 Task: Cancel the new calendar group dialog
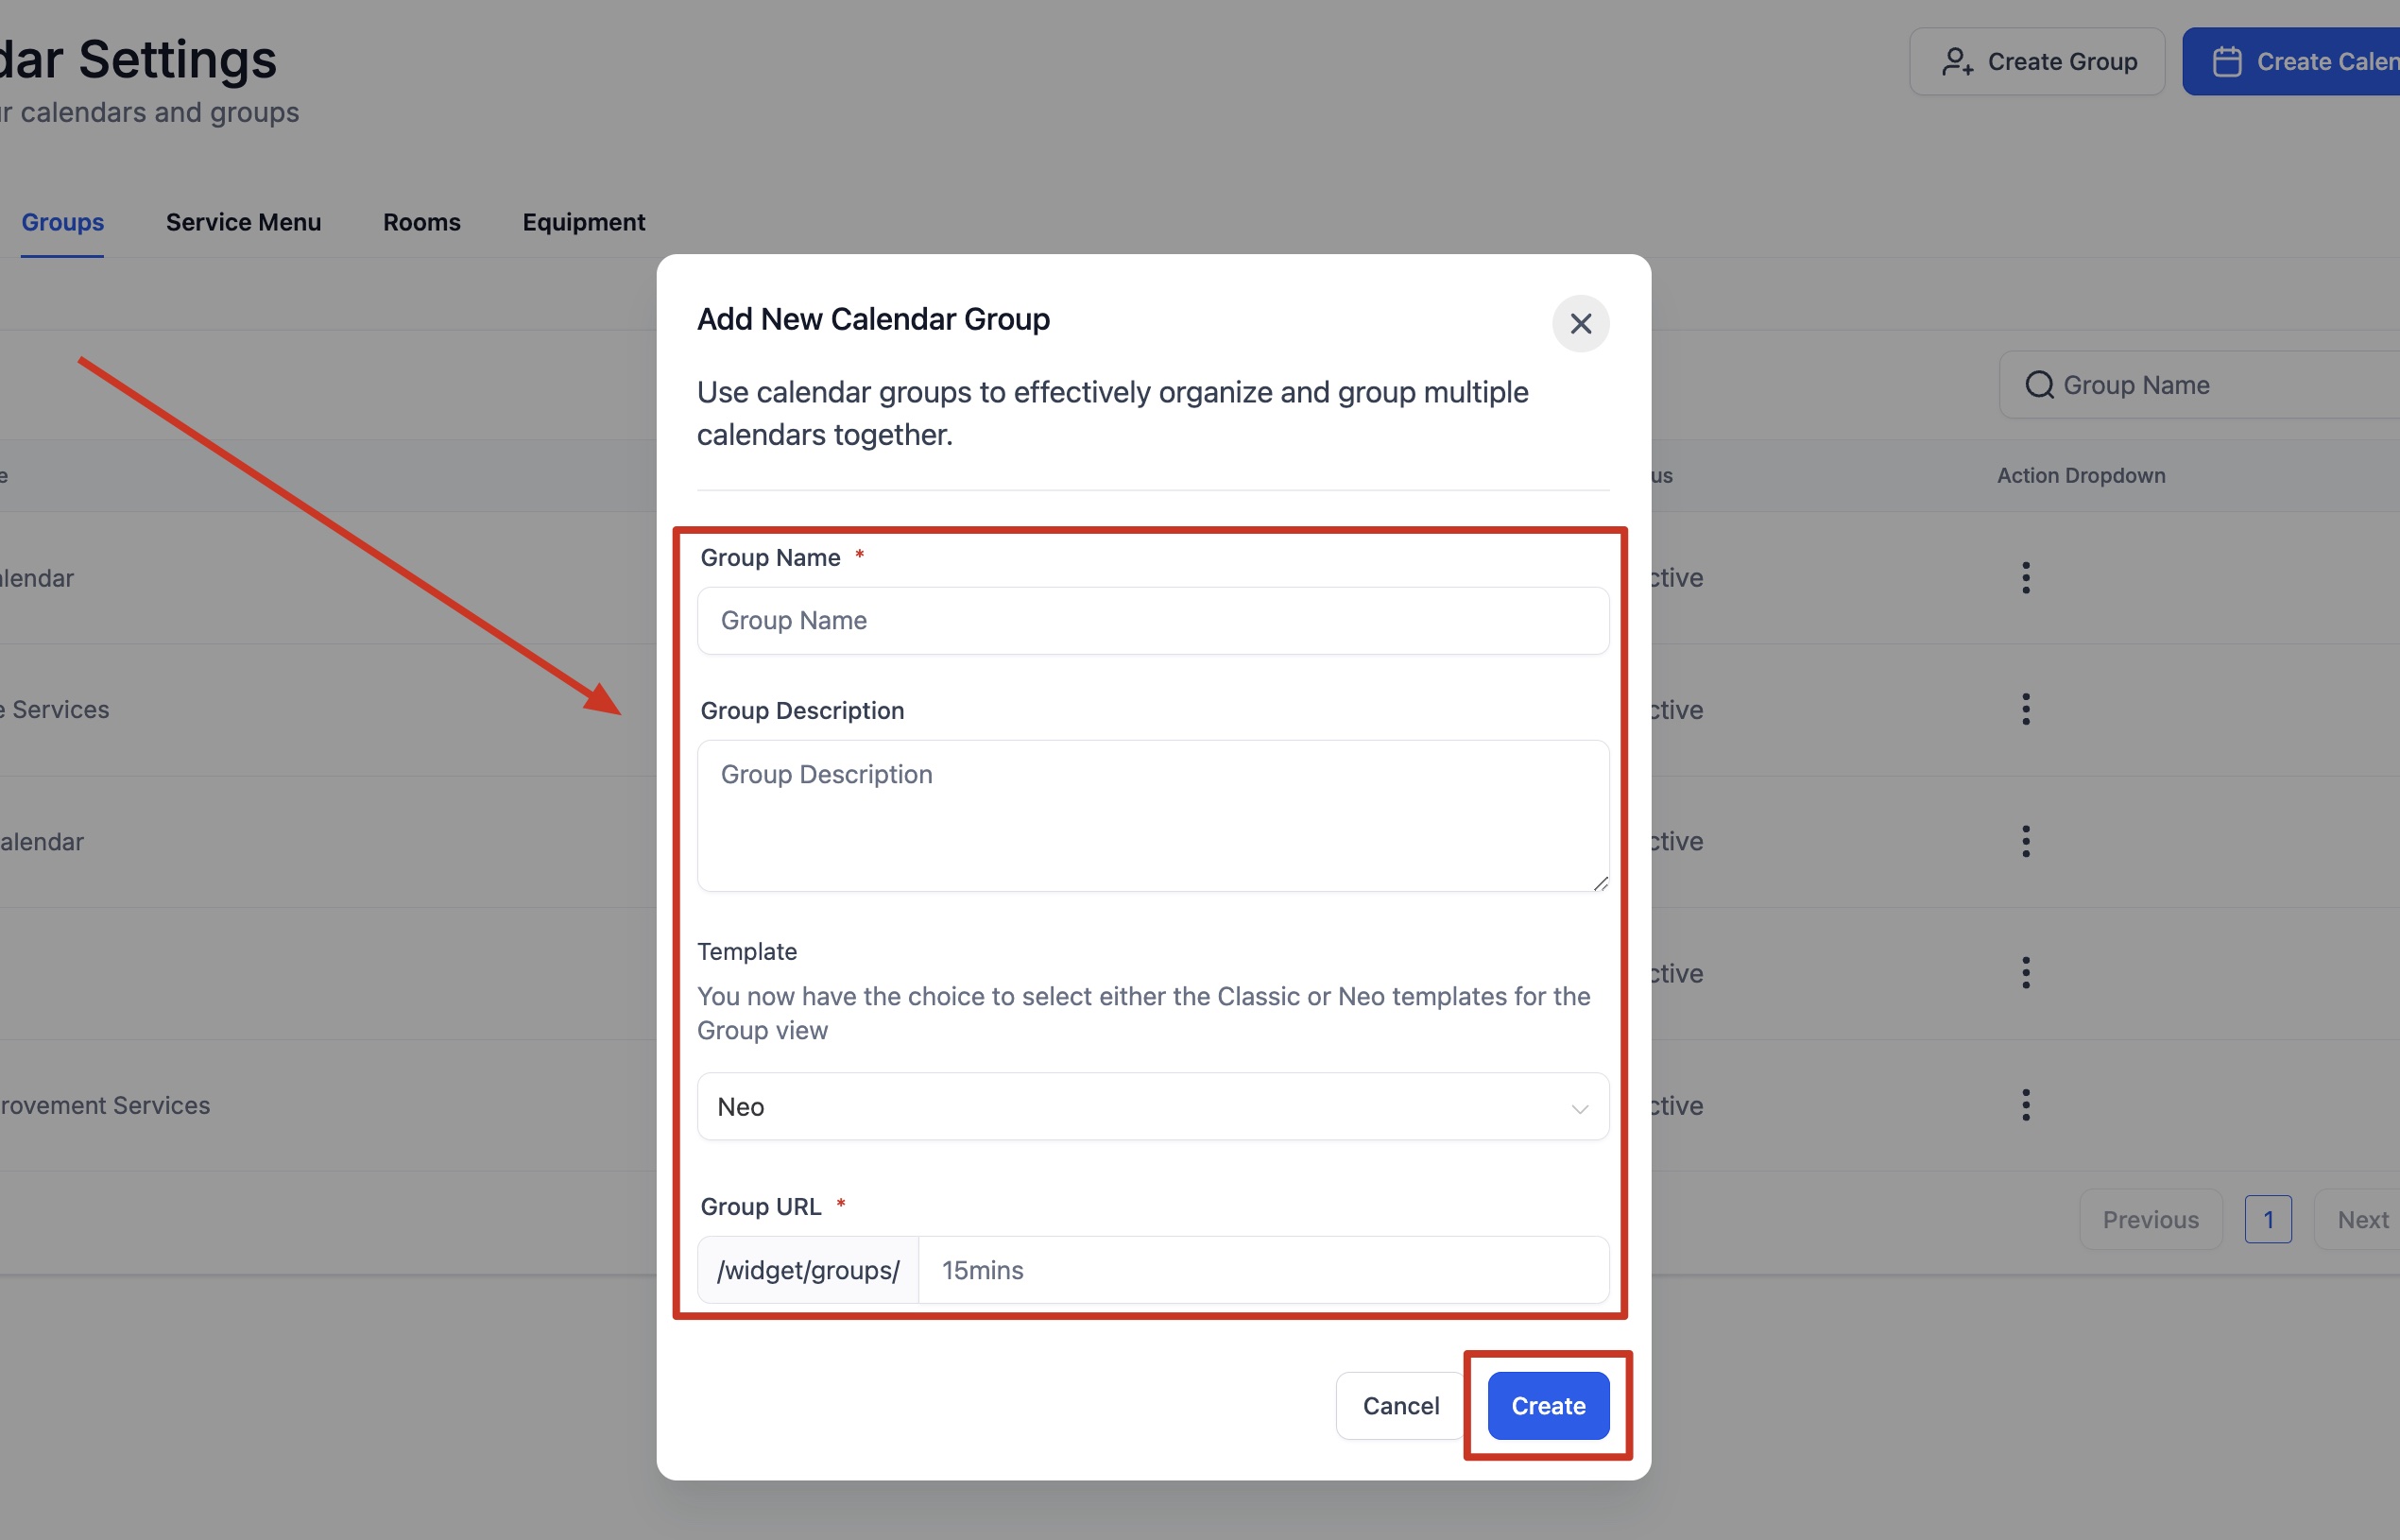tap(1400, 1406)
